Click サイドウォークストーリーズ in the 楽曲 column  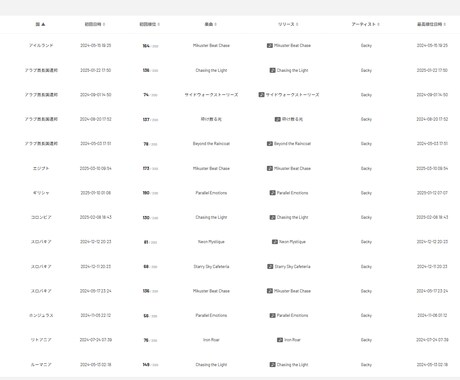point(211,95)
